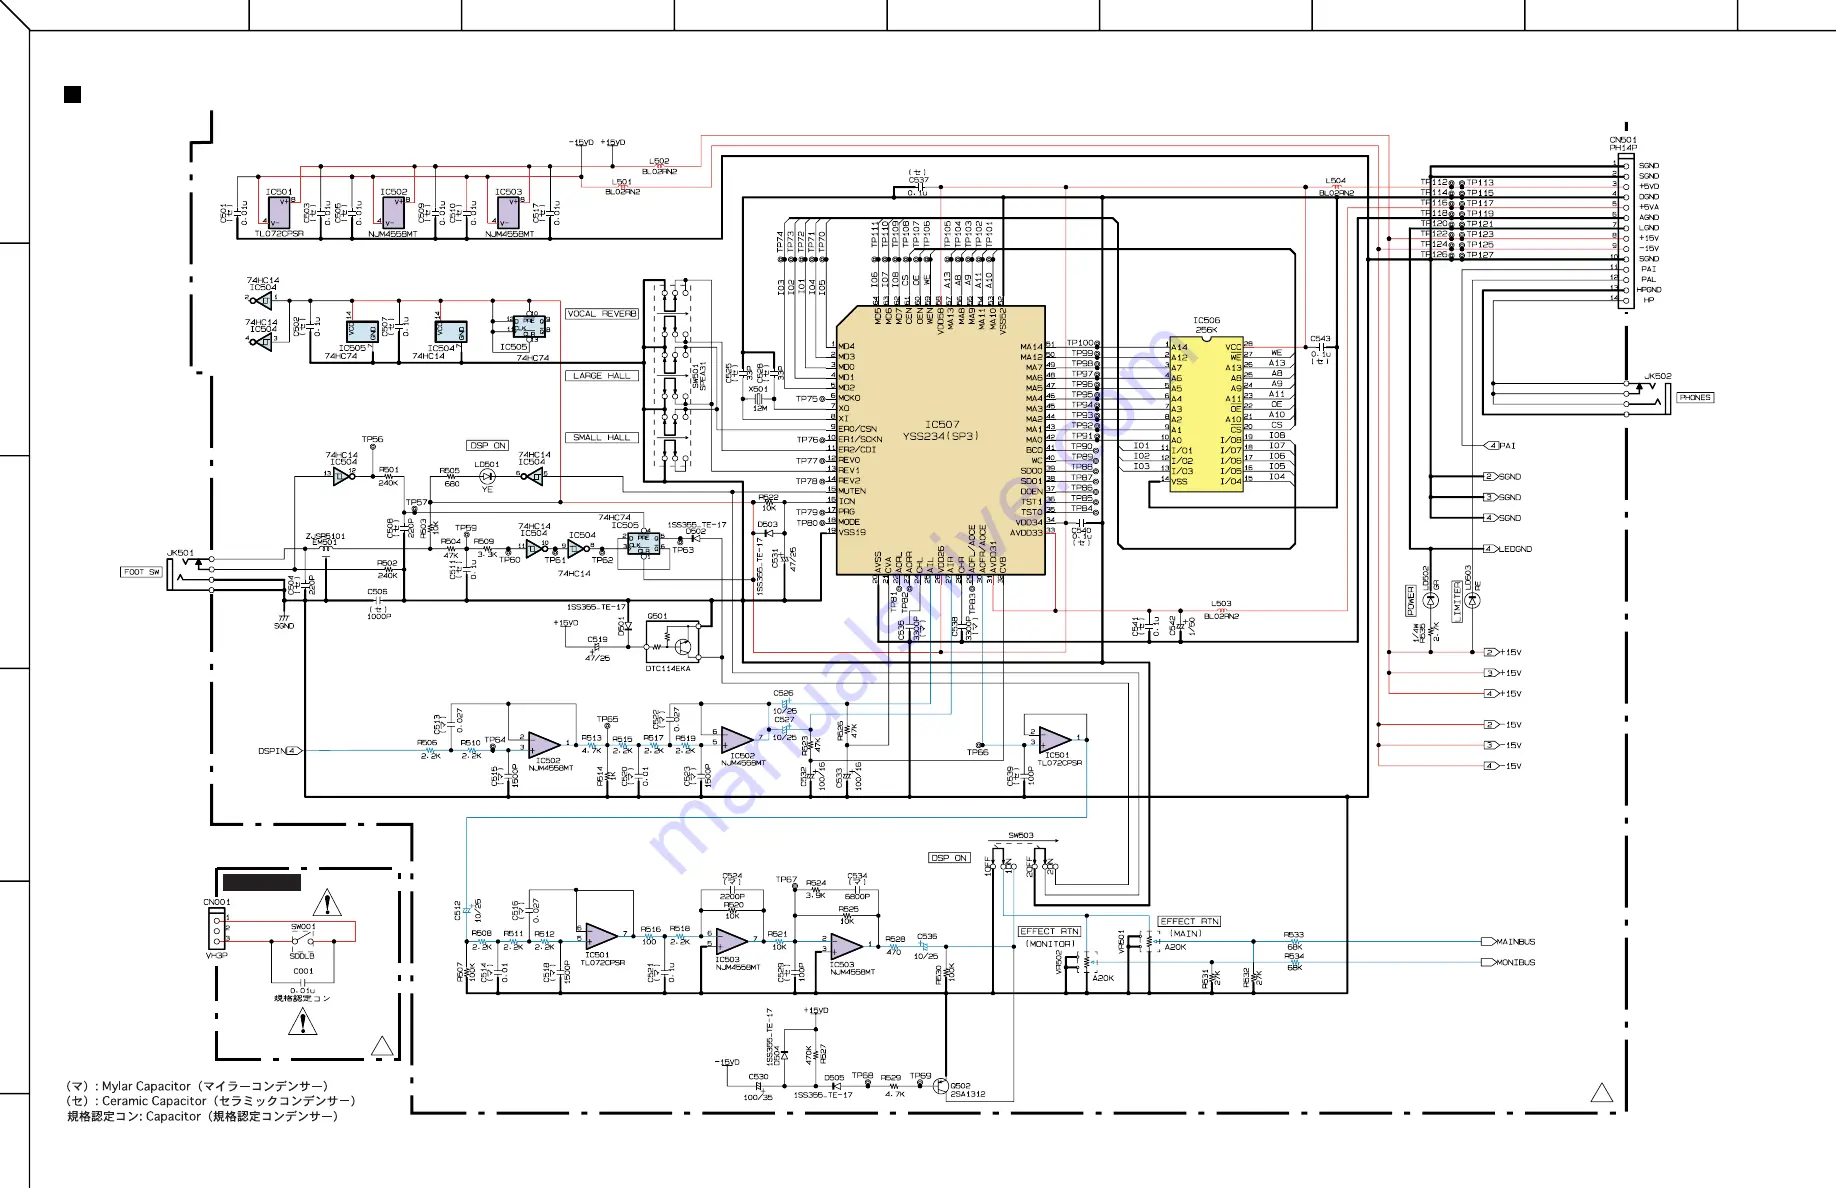
Task: Click the CN501 PH14P connector label
Action: 1623,144
